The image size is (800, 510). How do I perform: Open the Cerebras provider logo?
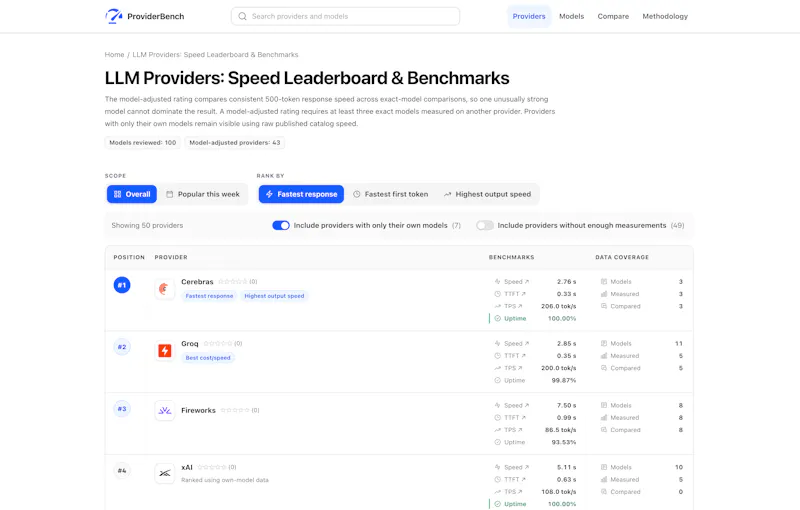[x=165, y=289]
